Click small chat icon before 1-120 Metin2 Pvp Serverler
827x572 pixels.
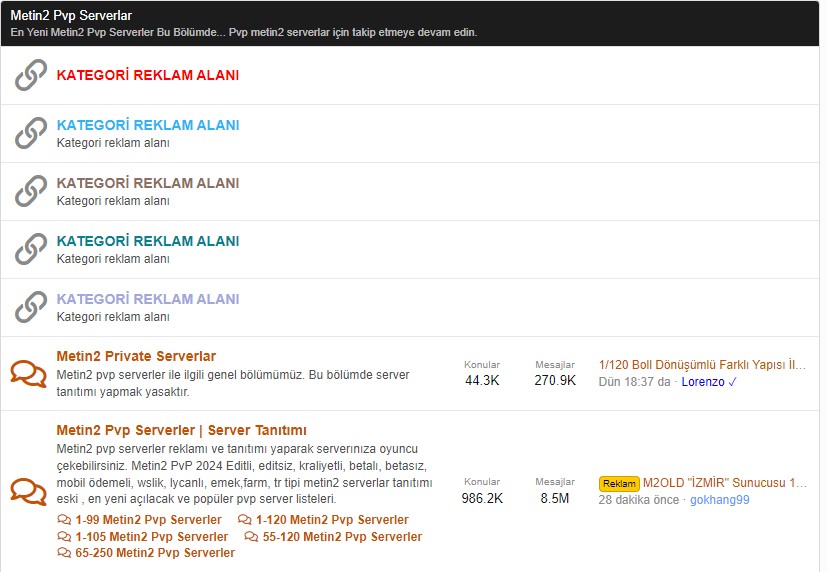(245, 520)
